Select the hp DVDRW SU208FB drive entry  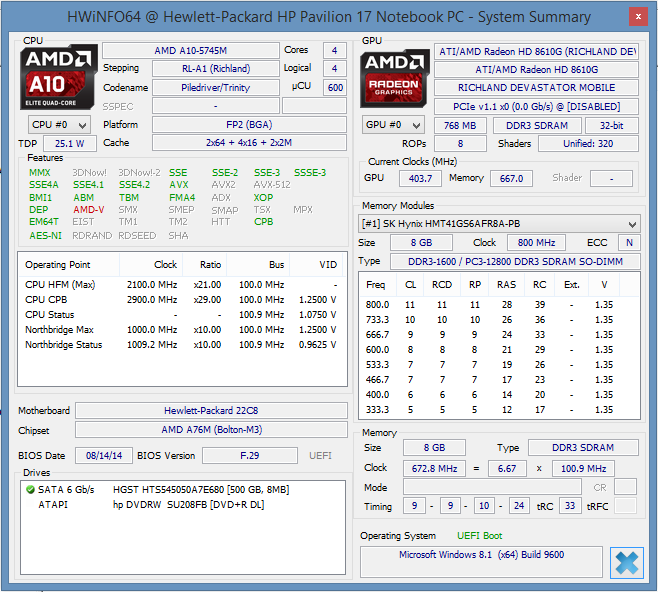189,505
